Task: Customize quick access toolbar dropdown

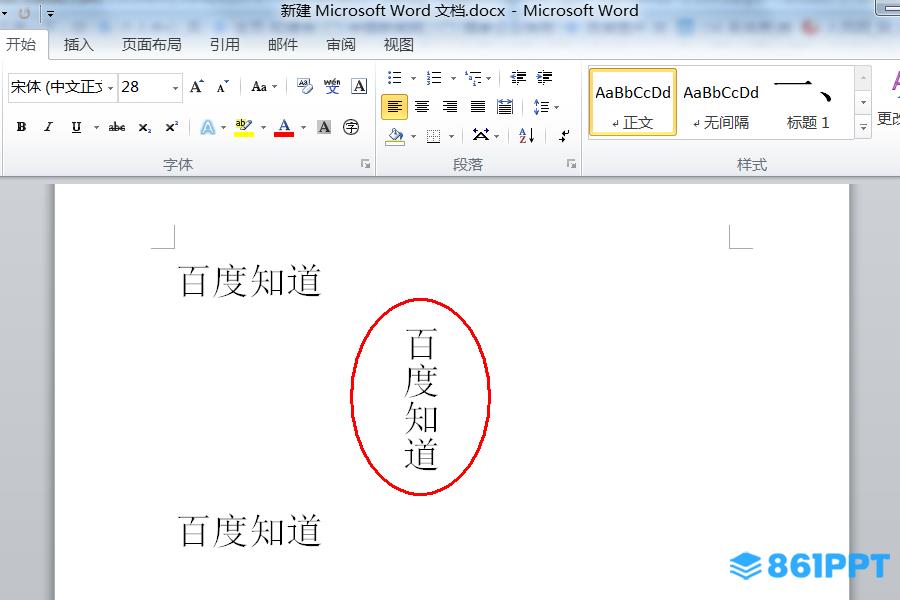Action: point(51,13)
